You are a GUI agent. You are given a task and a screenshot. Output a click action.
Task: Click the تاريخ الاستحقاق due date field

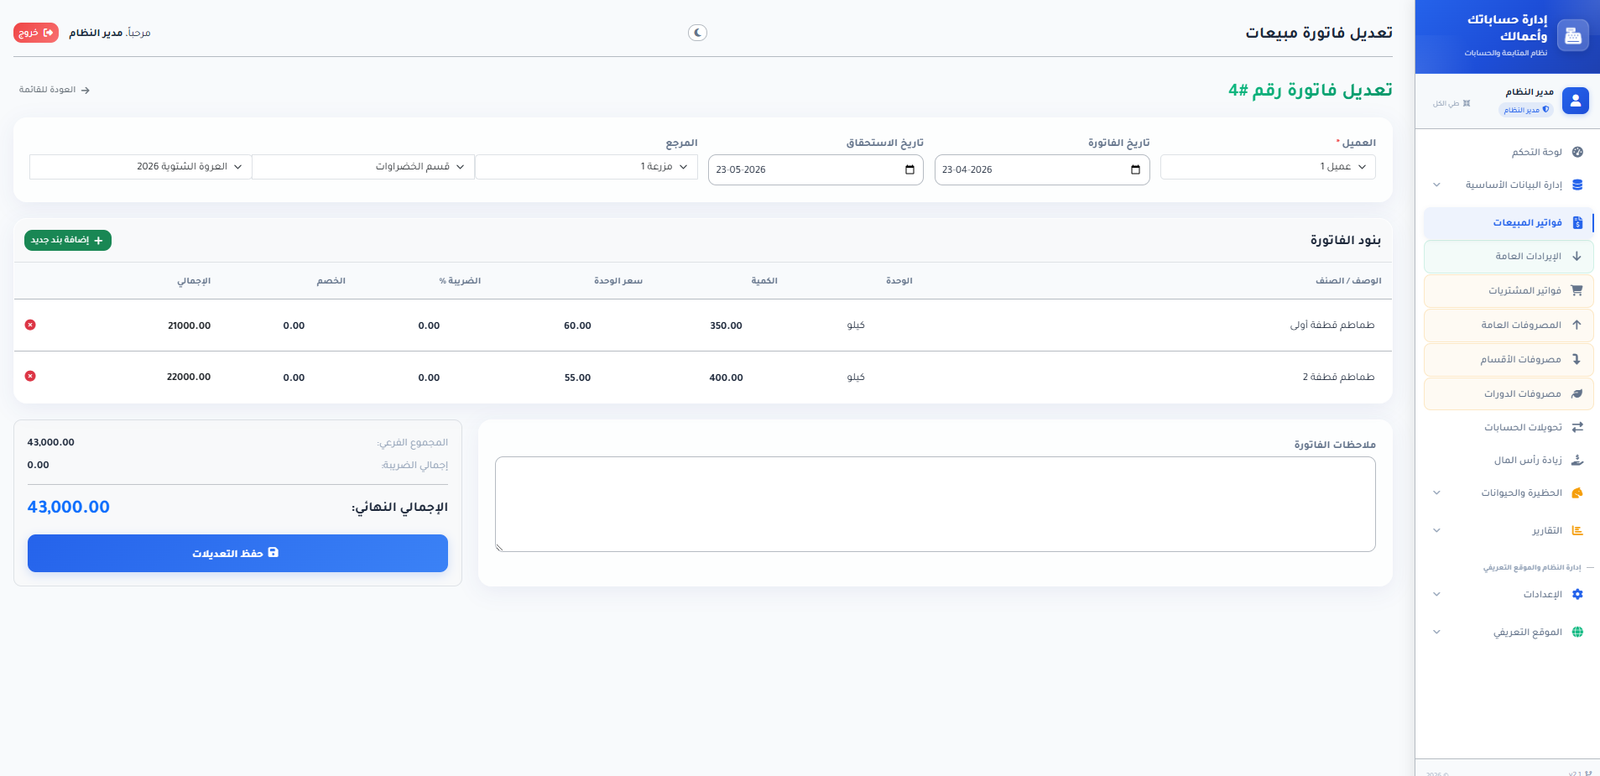pos(815,170)
